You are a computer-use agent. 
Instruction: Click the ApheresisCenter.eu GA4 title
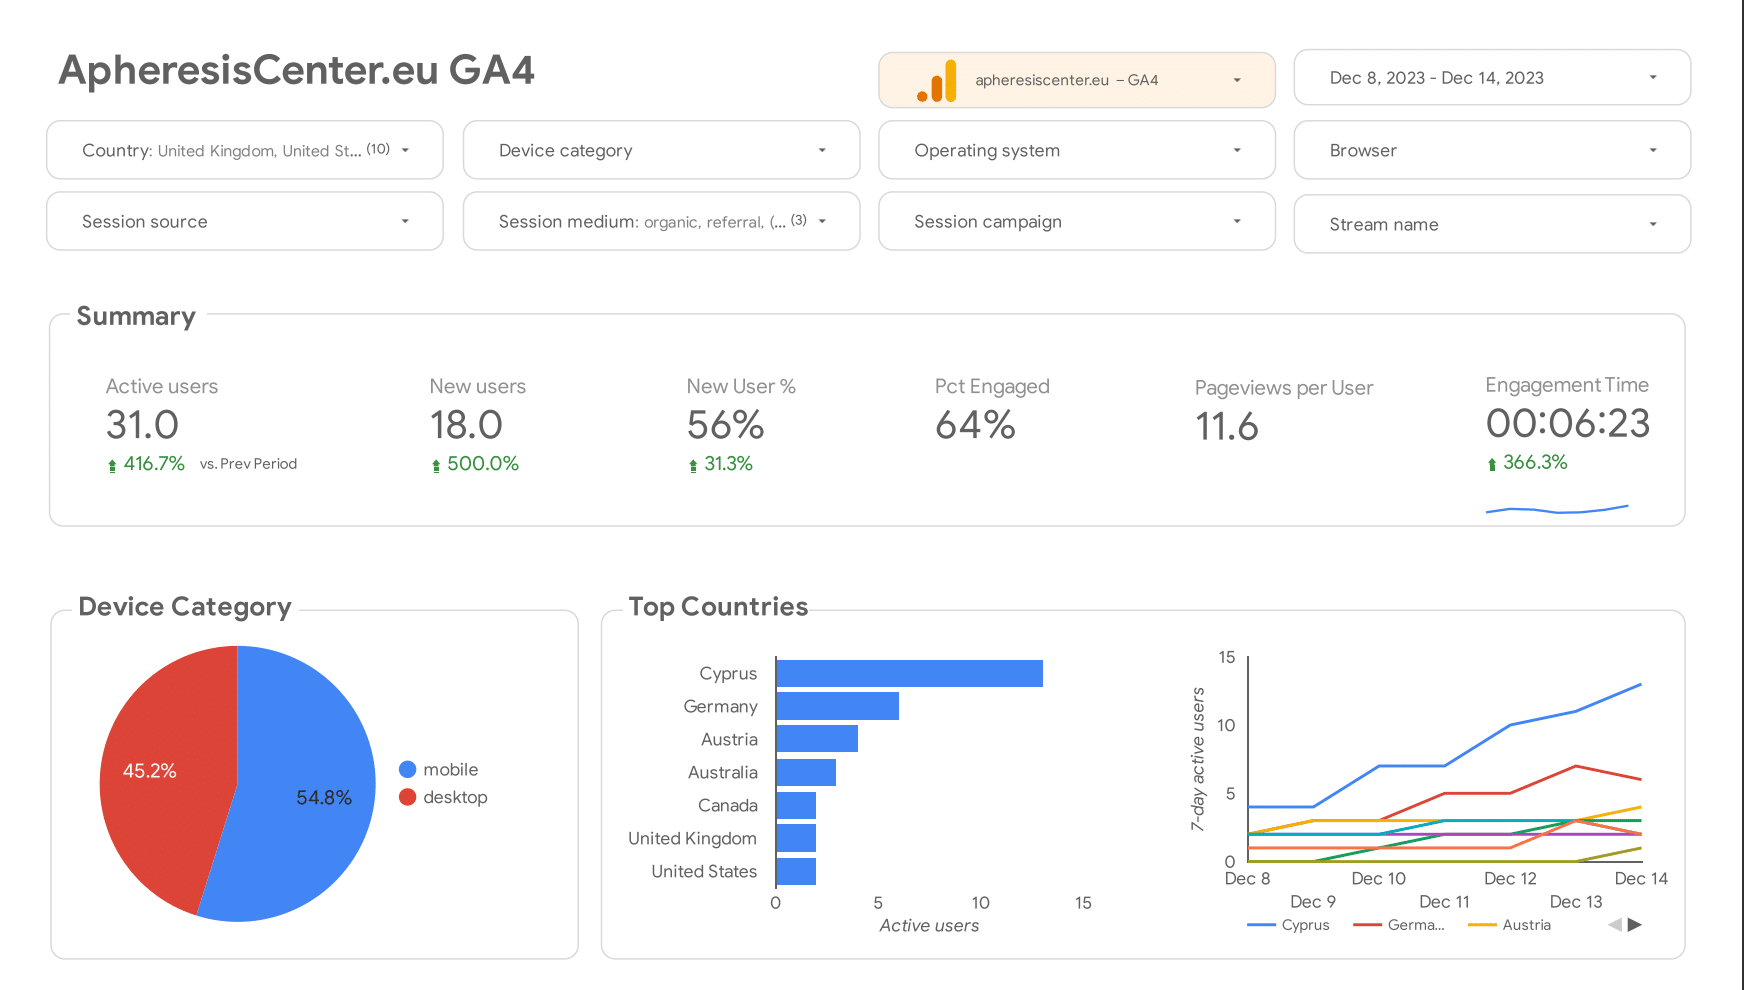pos(297,70)
